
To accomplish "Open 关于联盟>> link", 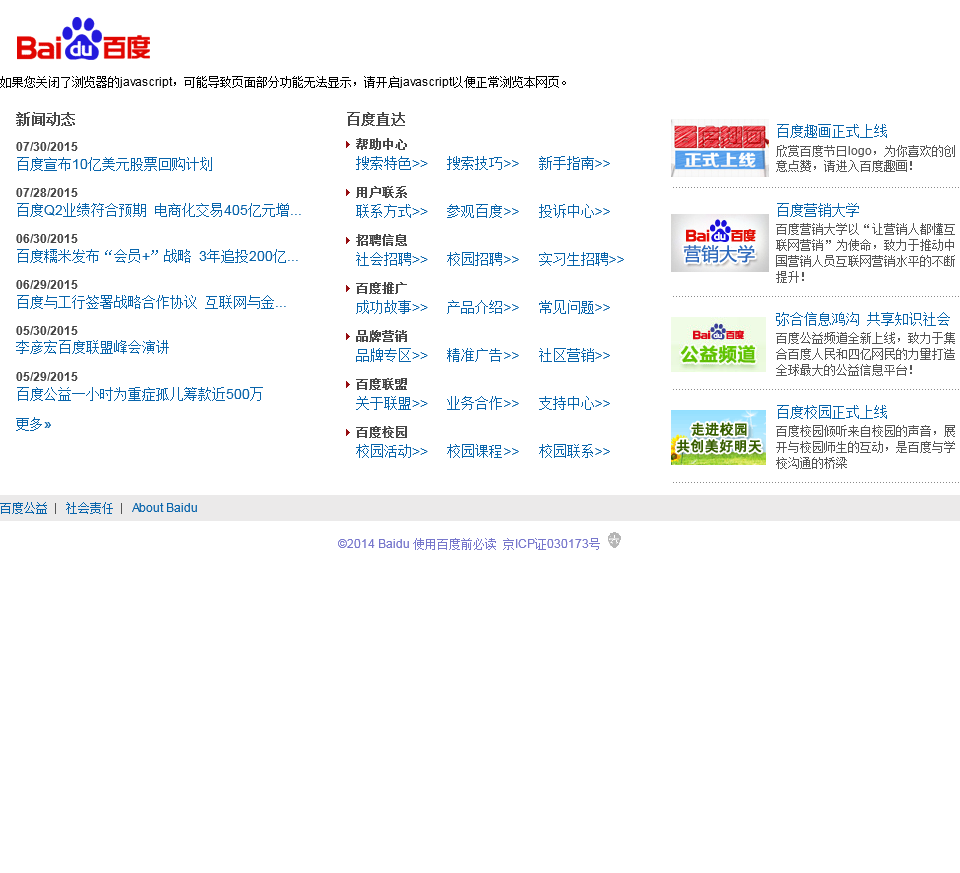I will click(392, 403).
